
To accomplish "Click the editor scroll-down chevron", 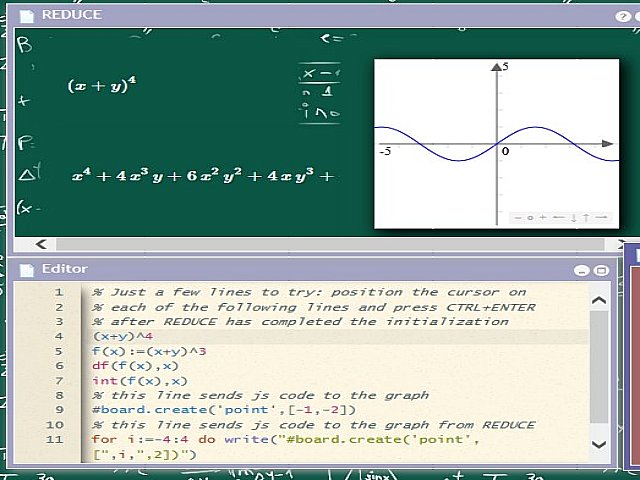I will [599, 444].
